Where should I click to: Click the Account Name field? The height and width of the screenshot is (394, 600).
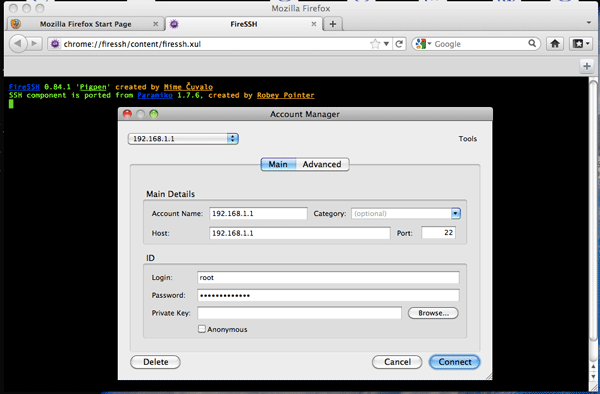[x=258, y=213]
